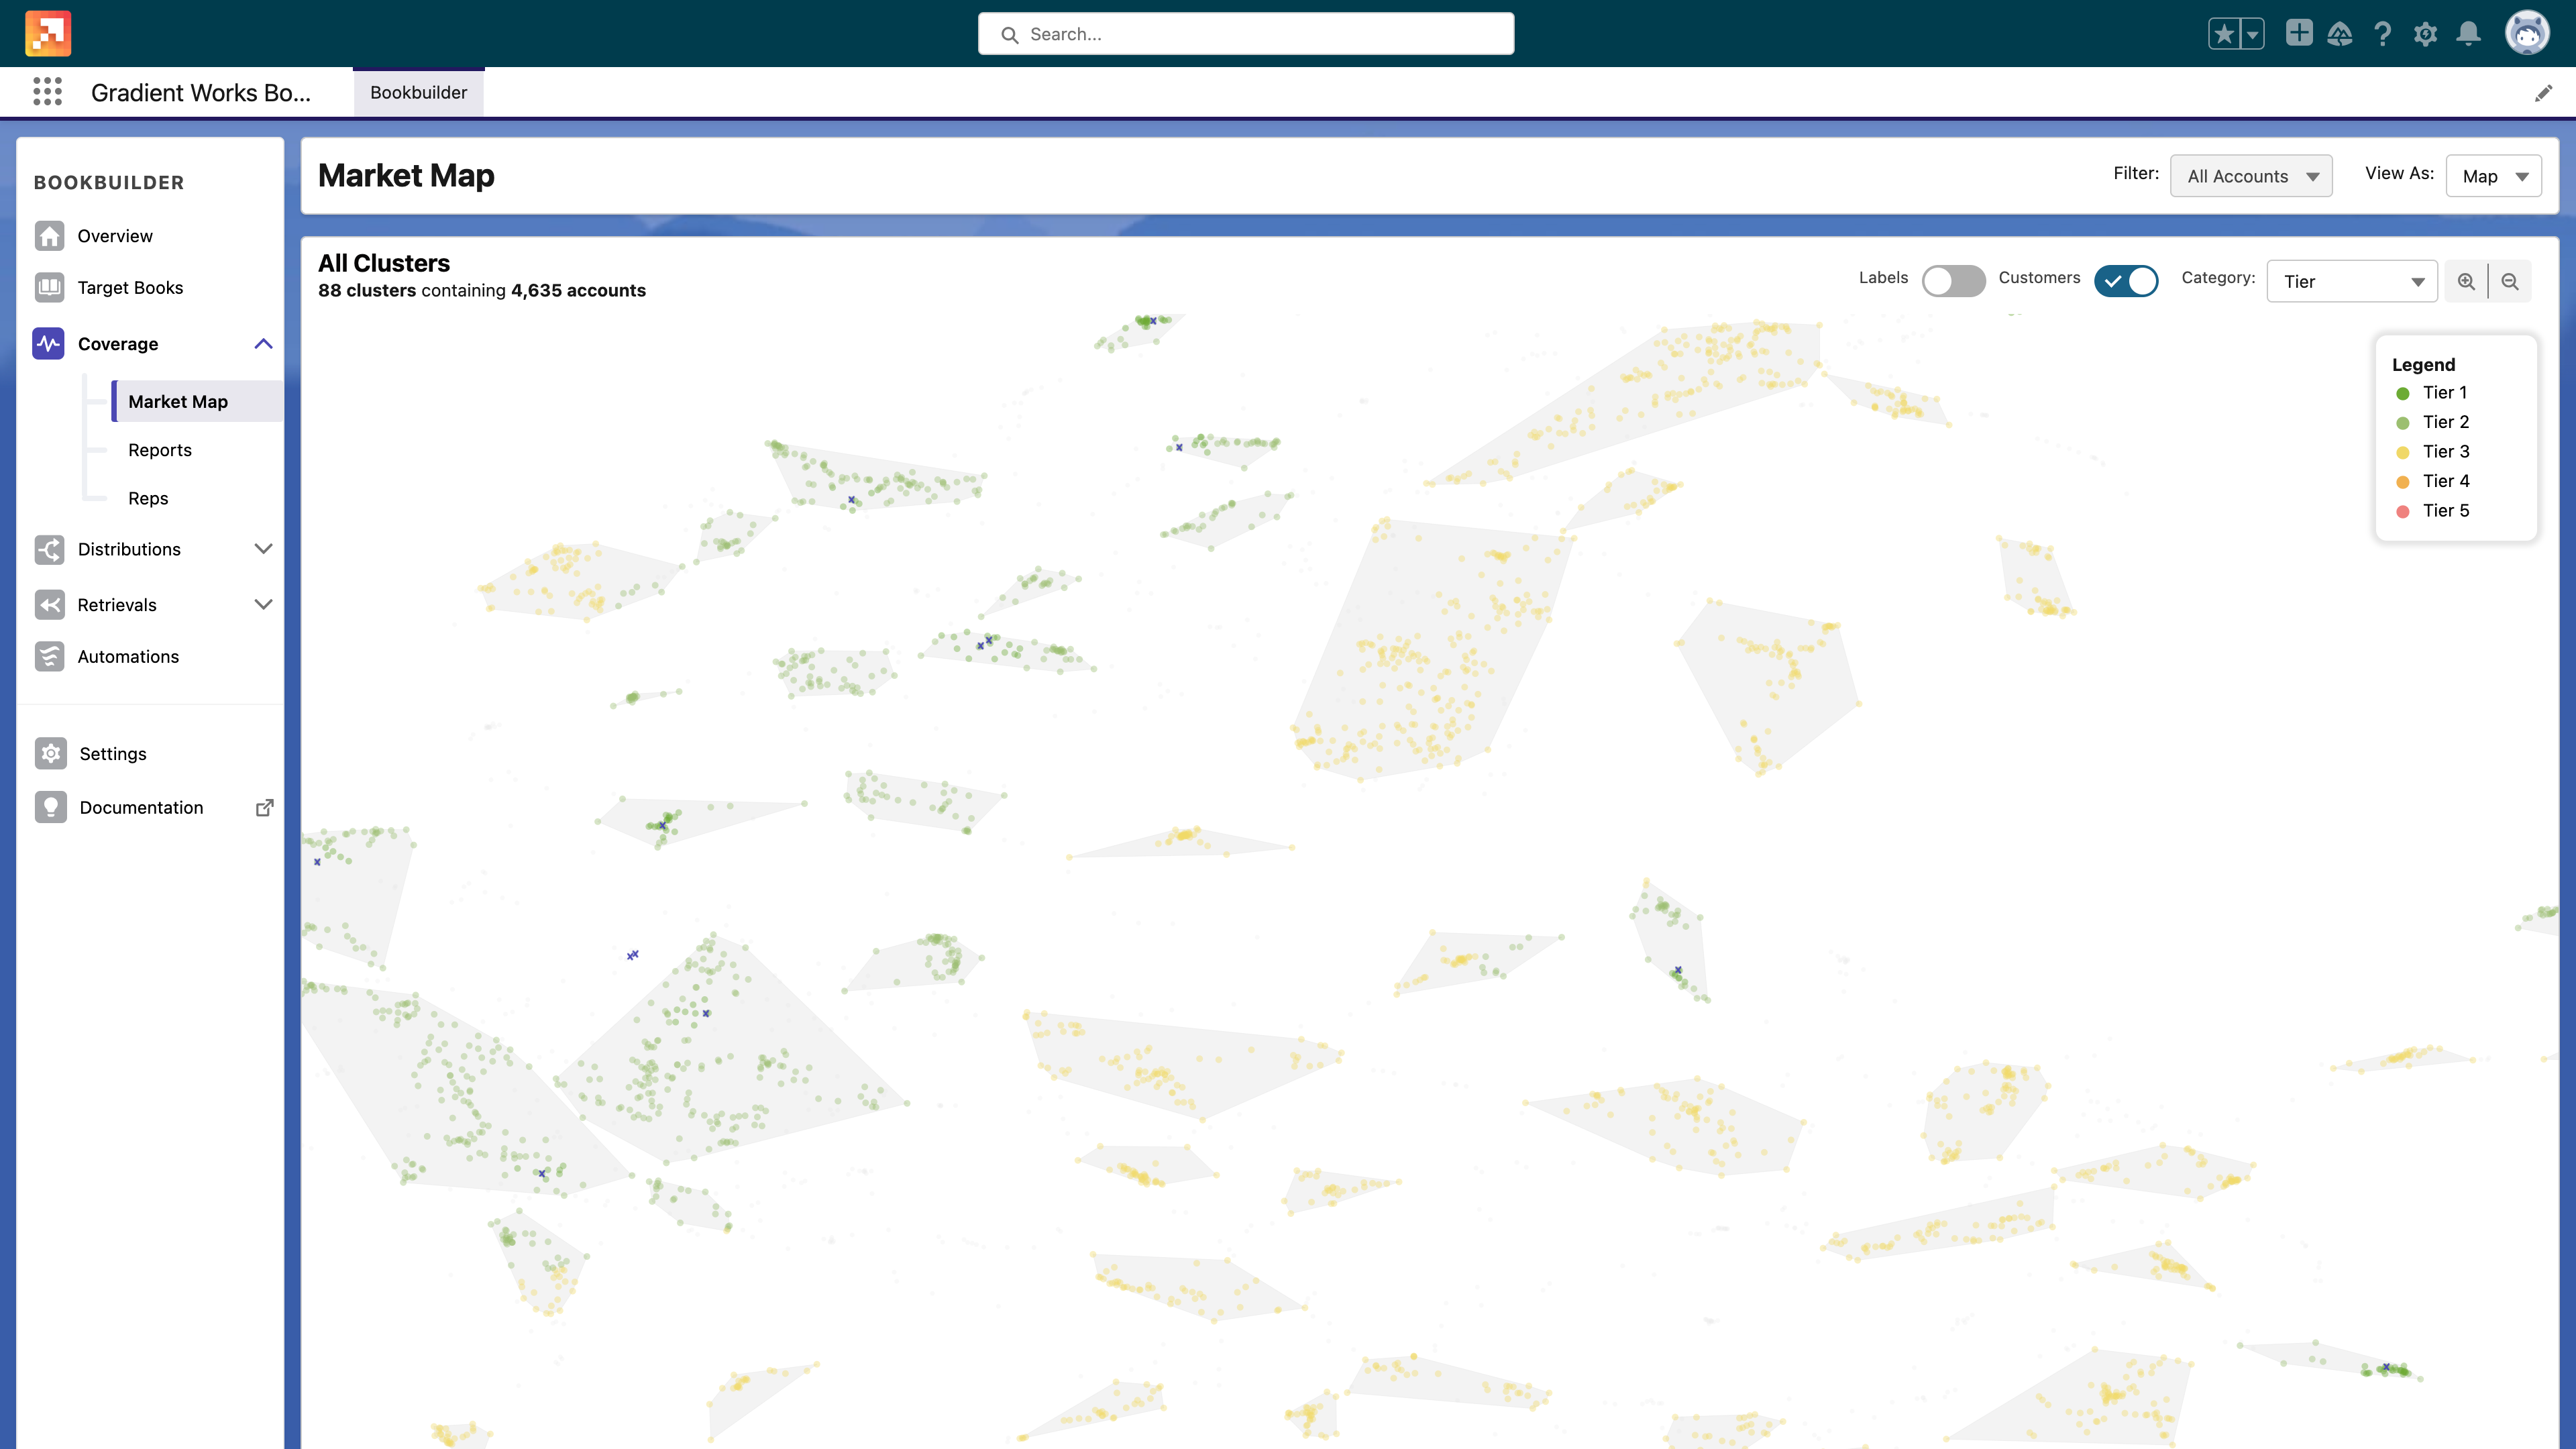Click the Market Map page title
The height and width of the screenshot is (1449, 2576).
406,175
